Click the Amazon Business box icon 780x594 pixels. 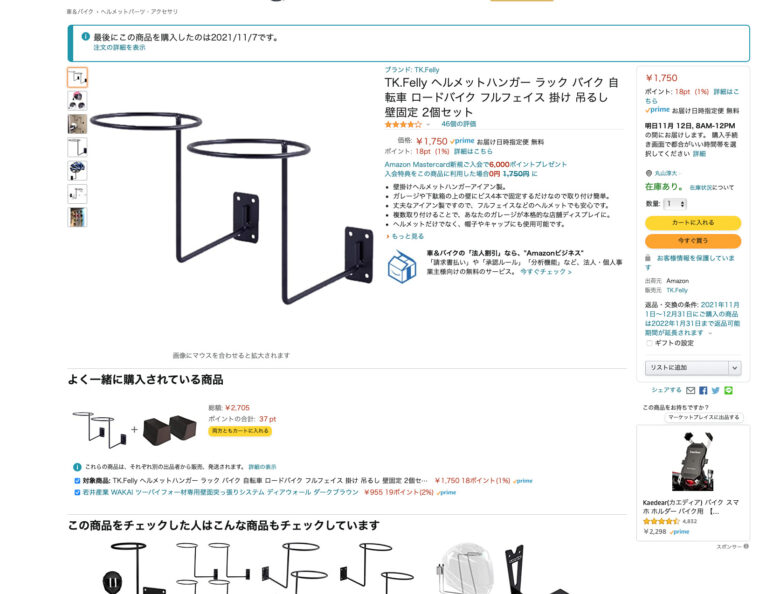pos(402,267)
